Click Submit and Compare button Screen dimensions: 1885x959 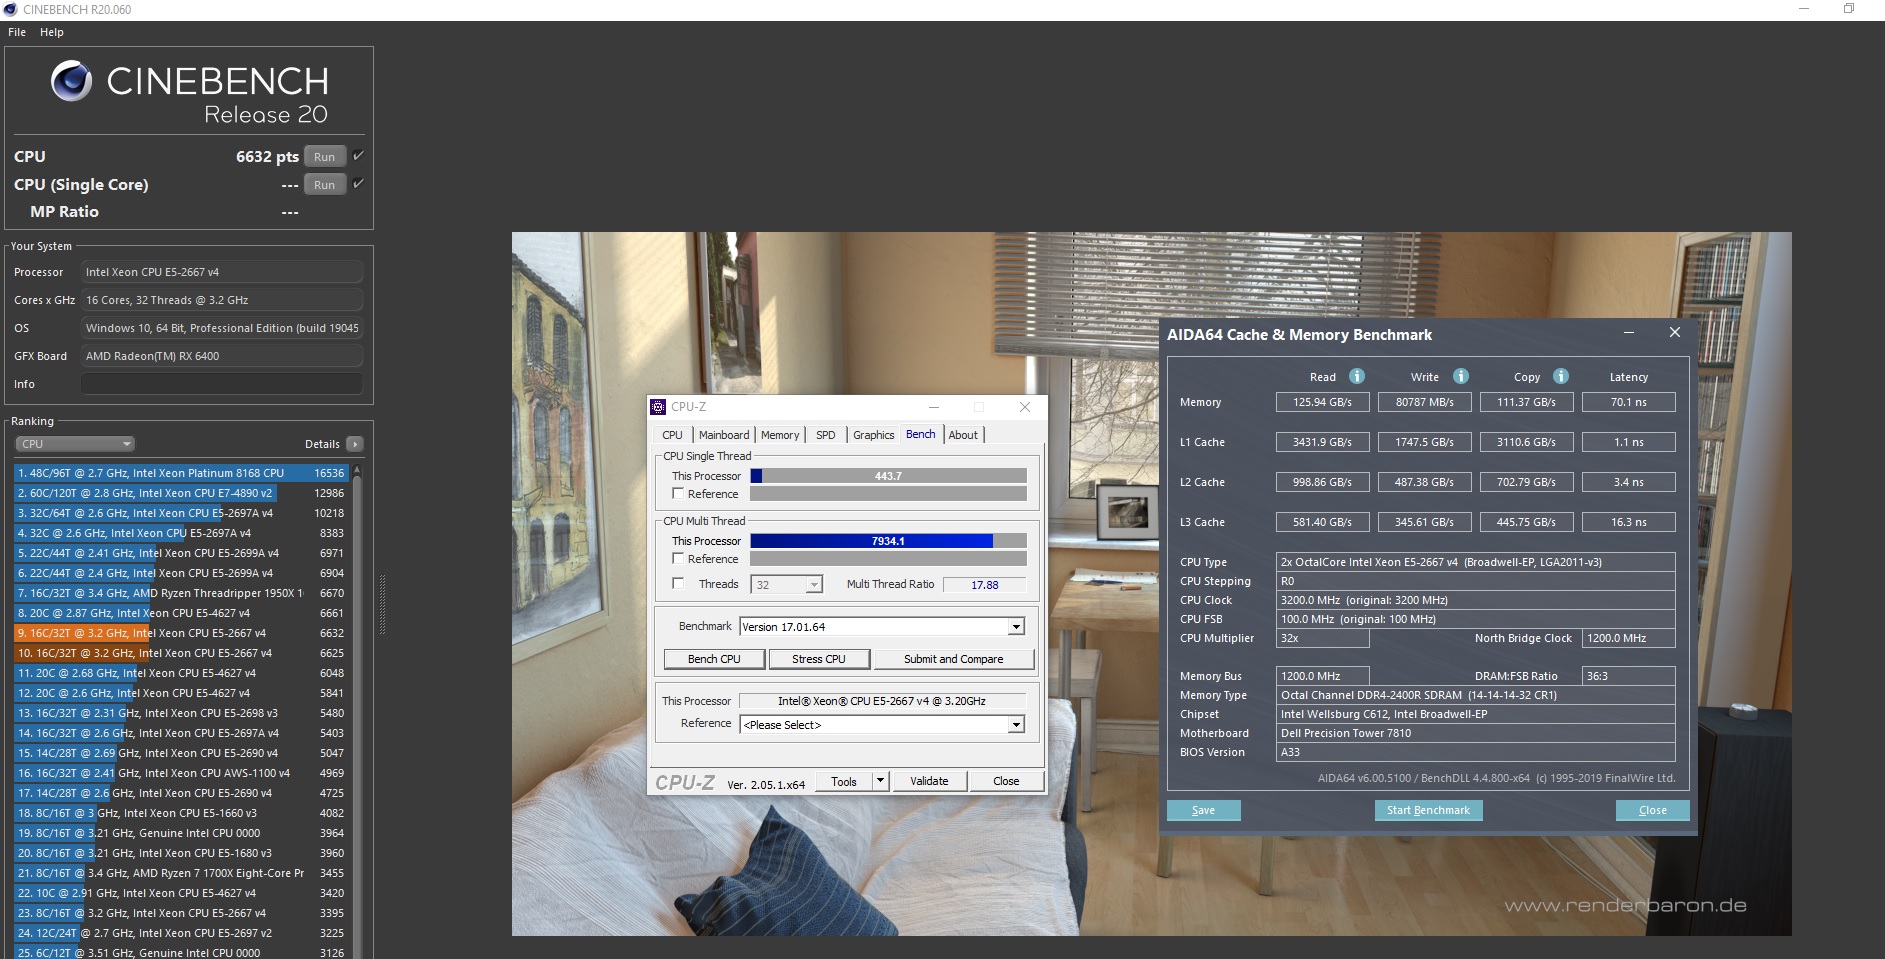coord(954,659)
